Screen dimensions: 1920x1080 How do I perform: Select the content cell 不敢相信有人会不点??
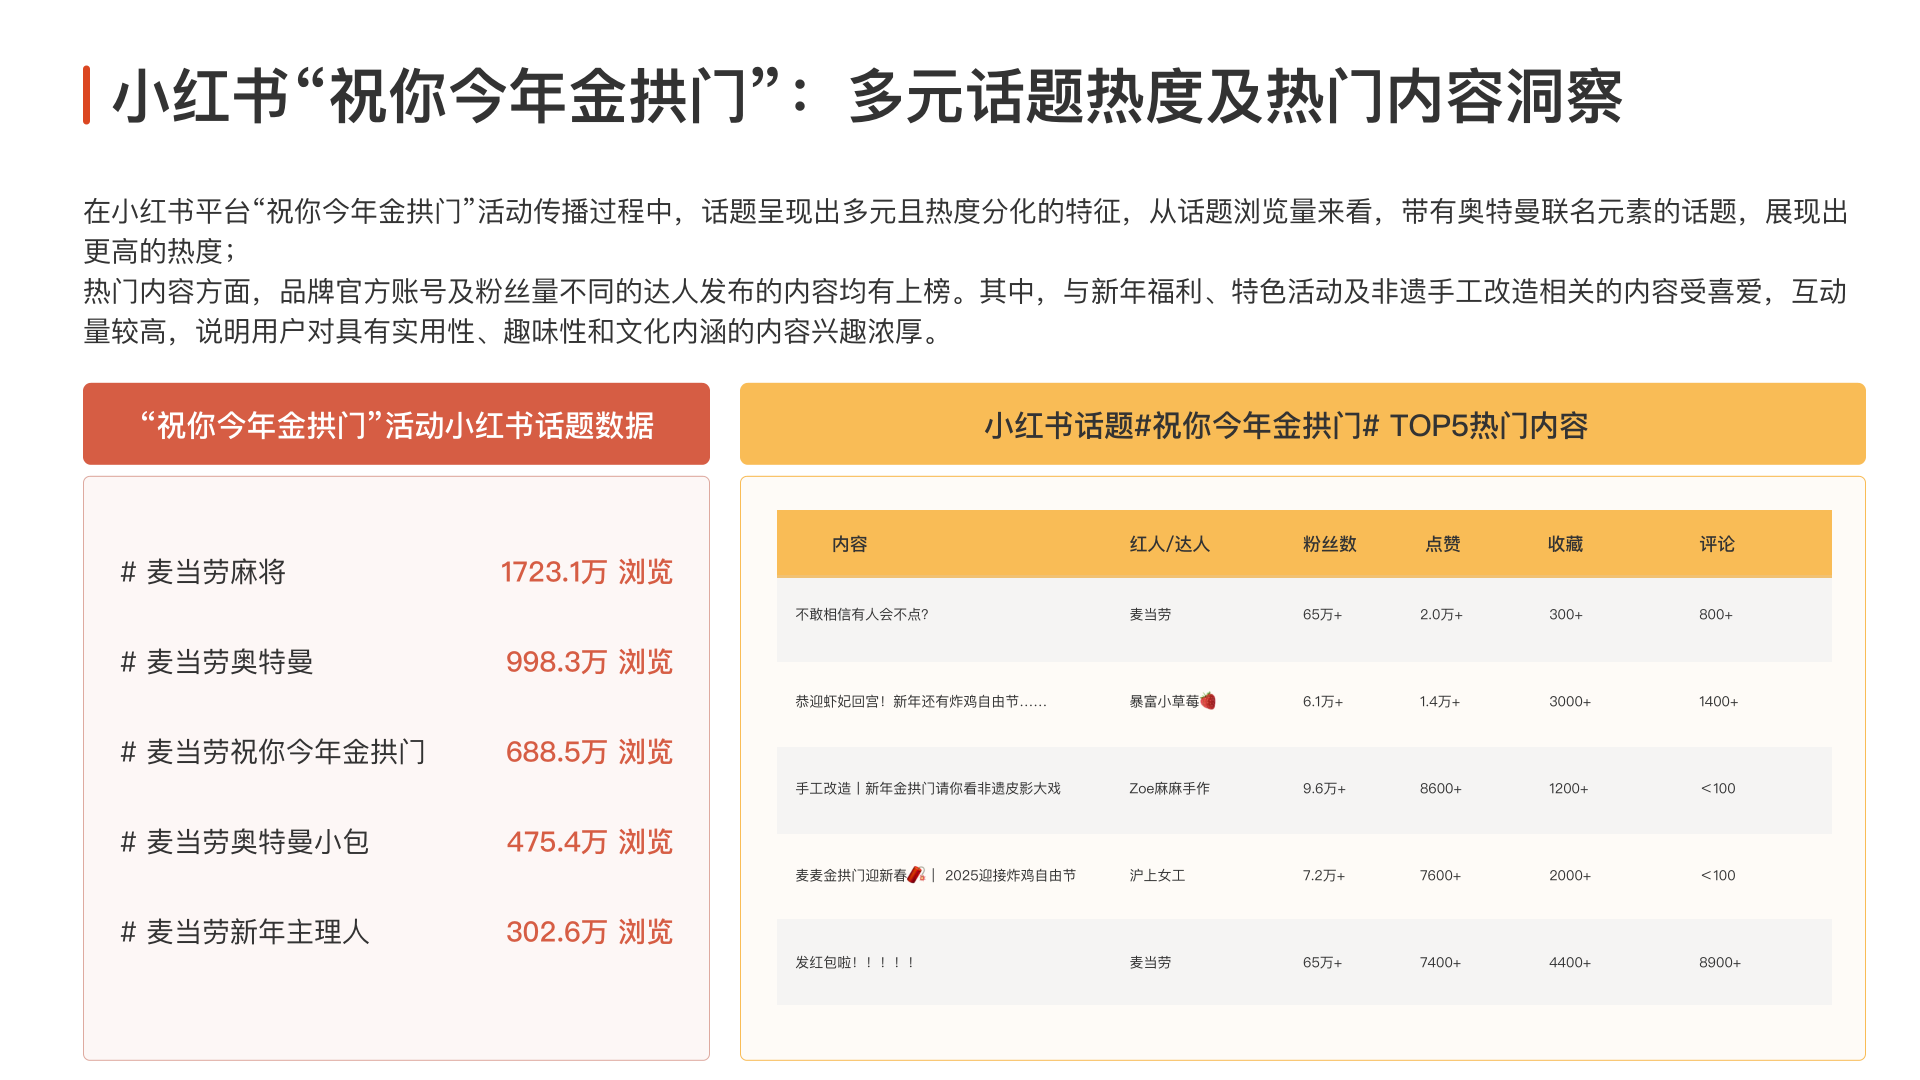point(862,614)
